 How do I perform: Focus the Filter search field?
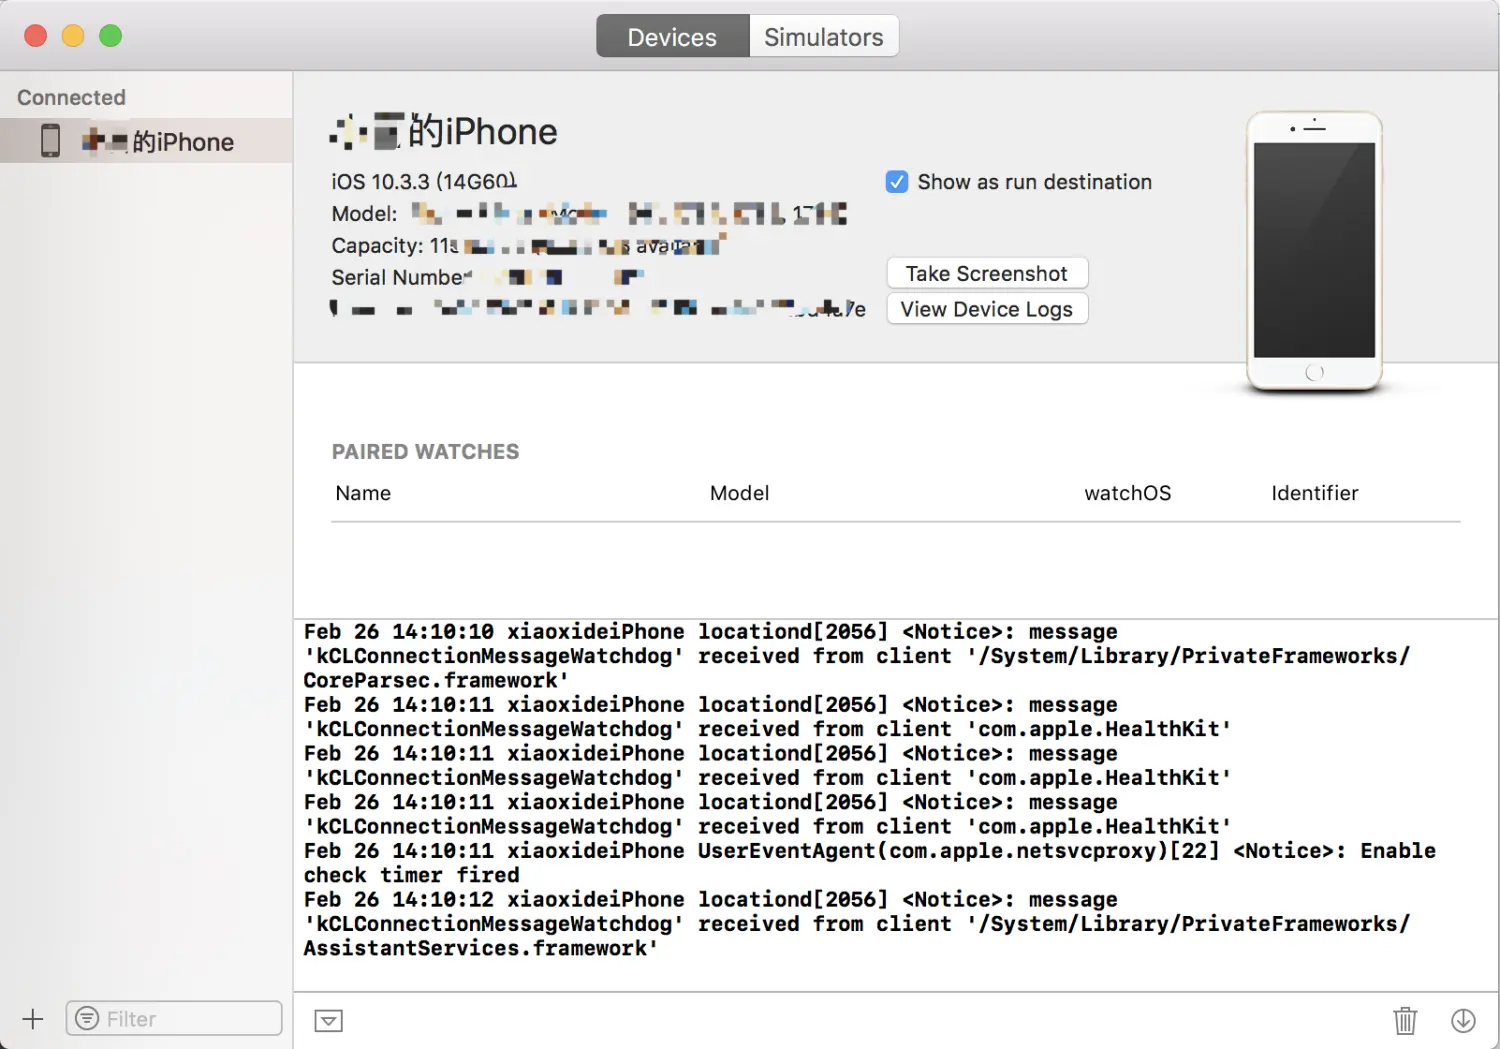click(x=174, y=1018)
